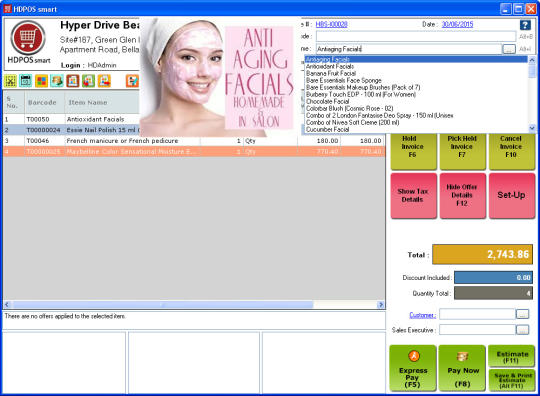Click the Quantity Total value box

494,293
